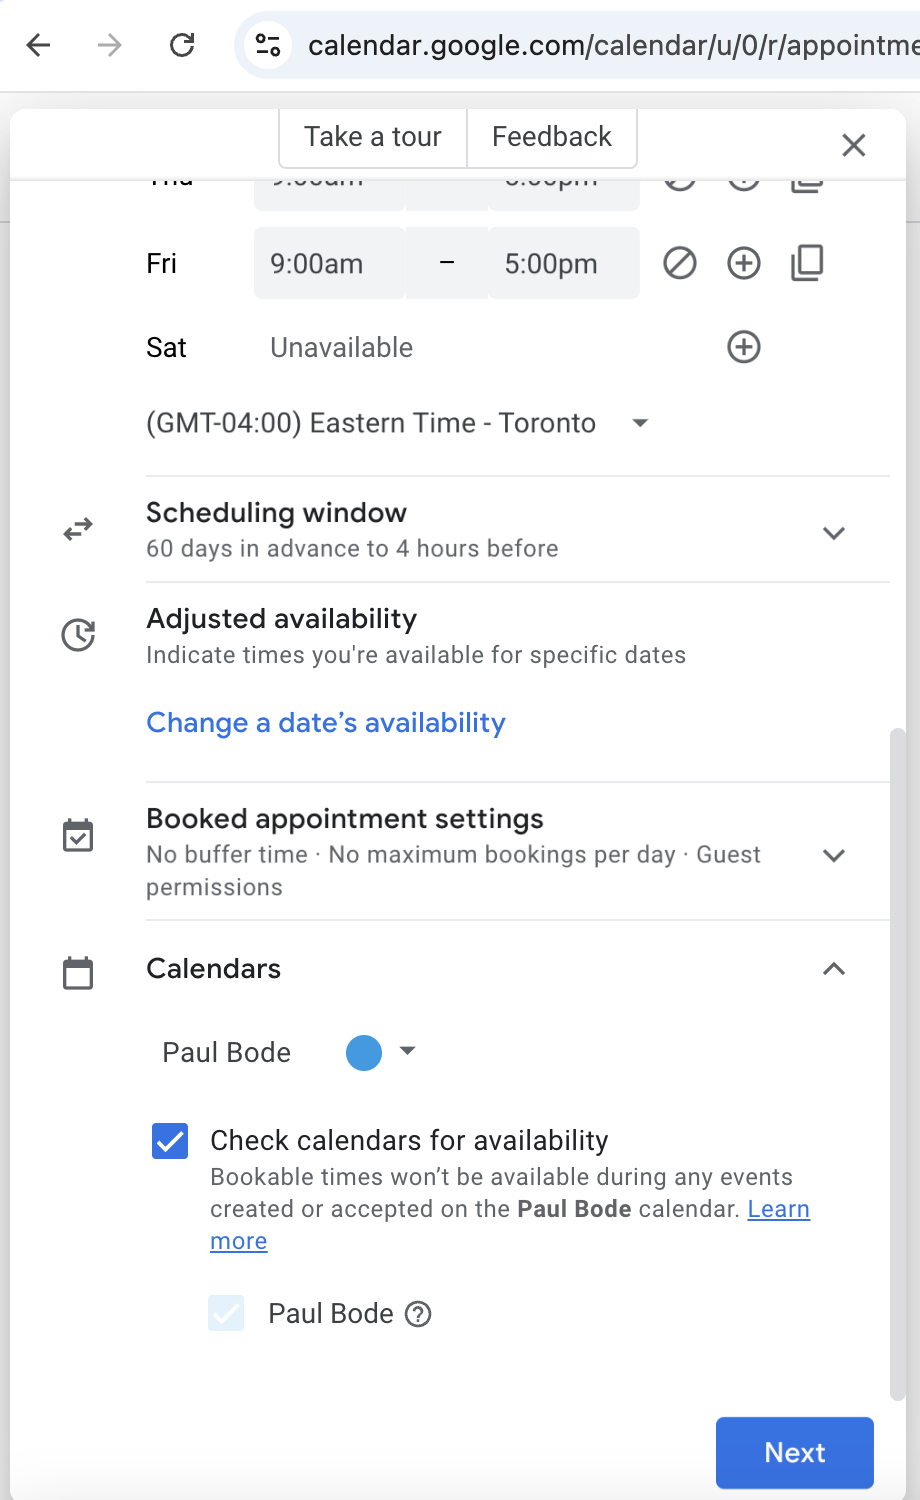Open the Feedback tab

[x=552, y=137]
